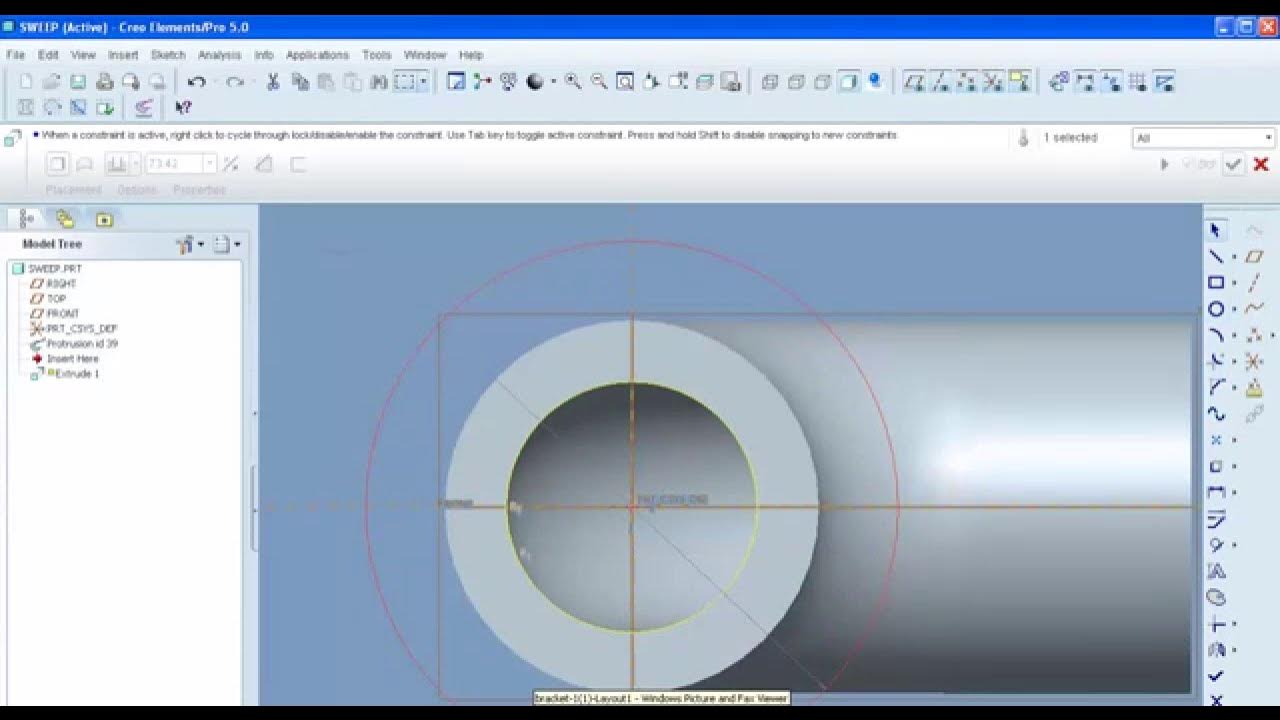Select the Line sketch tool
The image size is (1280, 720).
click(x=1216, y=257)
